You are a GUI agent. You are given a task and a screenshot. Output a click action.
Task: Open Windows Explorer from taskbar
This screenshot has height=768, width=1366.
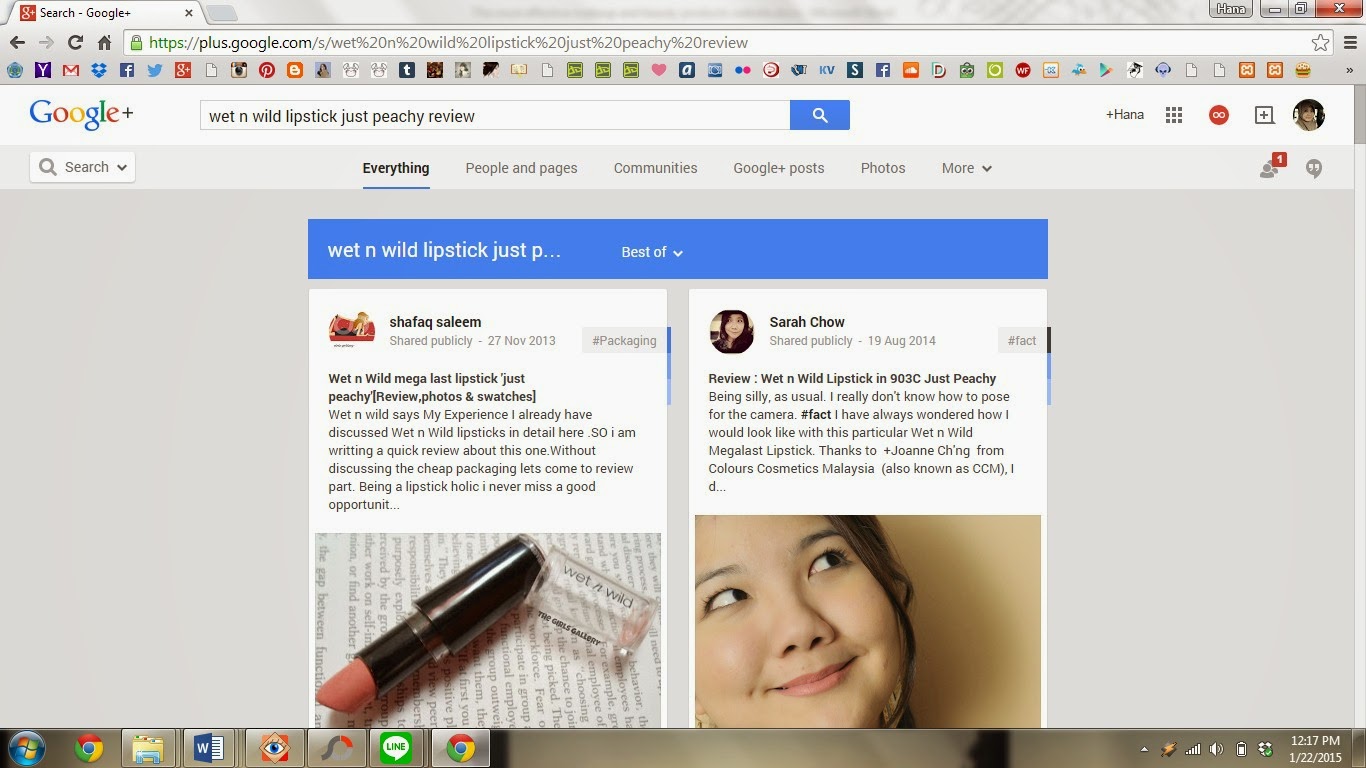pyautogui.click(x=148, y=748)
